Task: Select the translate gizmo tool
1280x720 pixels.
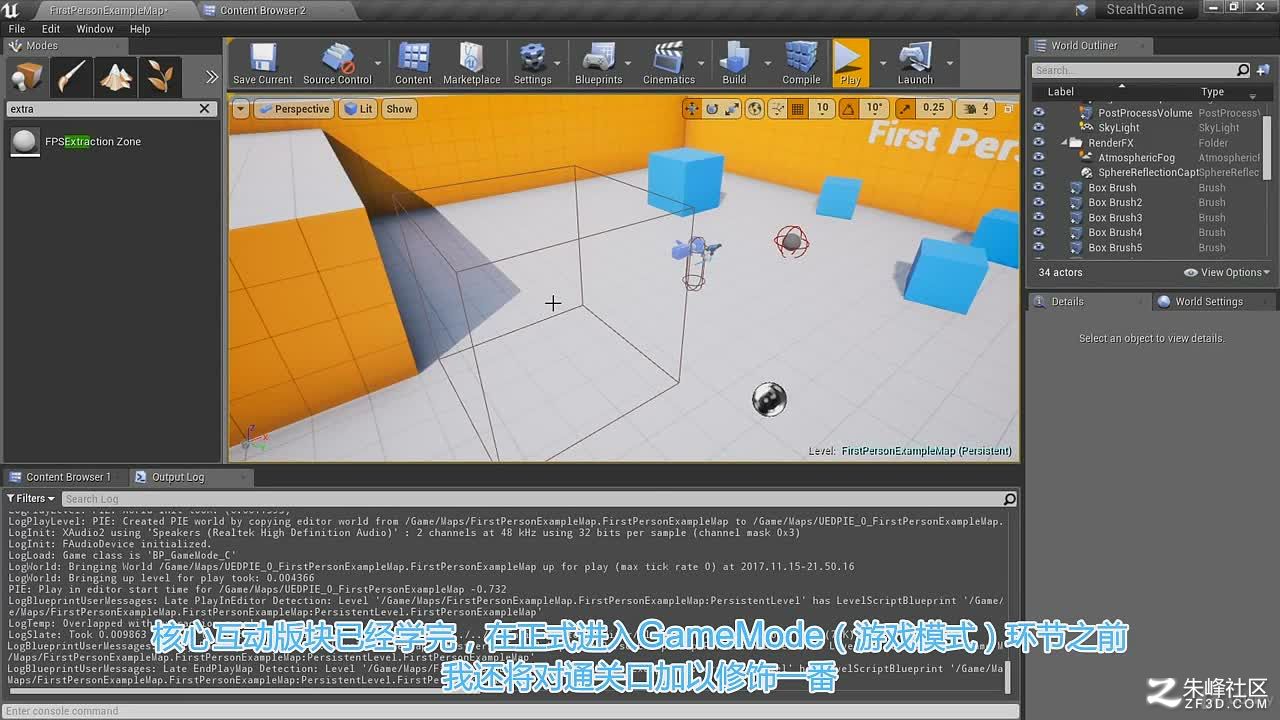Action: (x=692, y=108)
